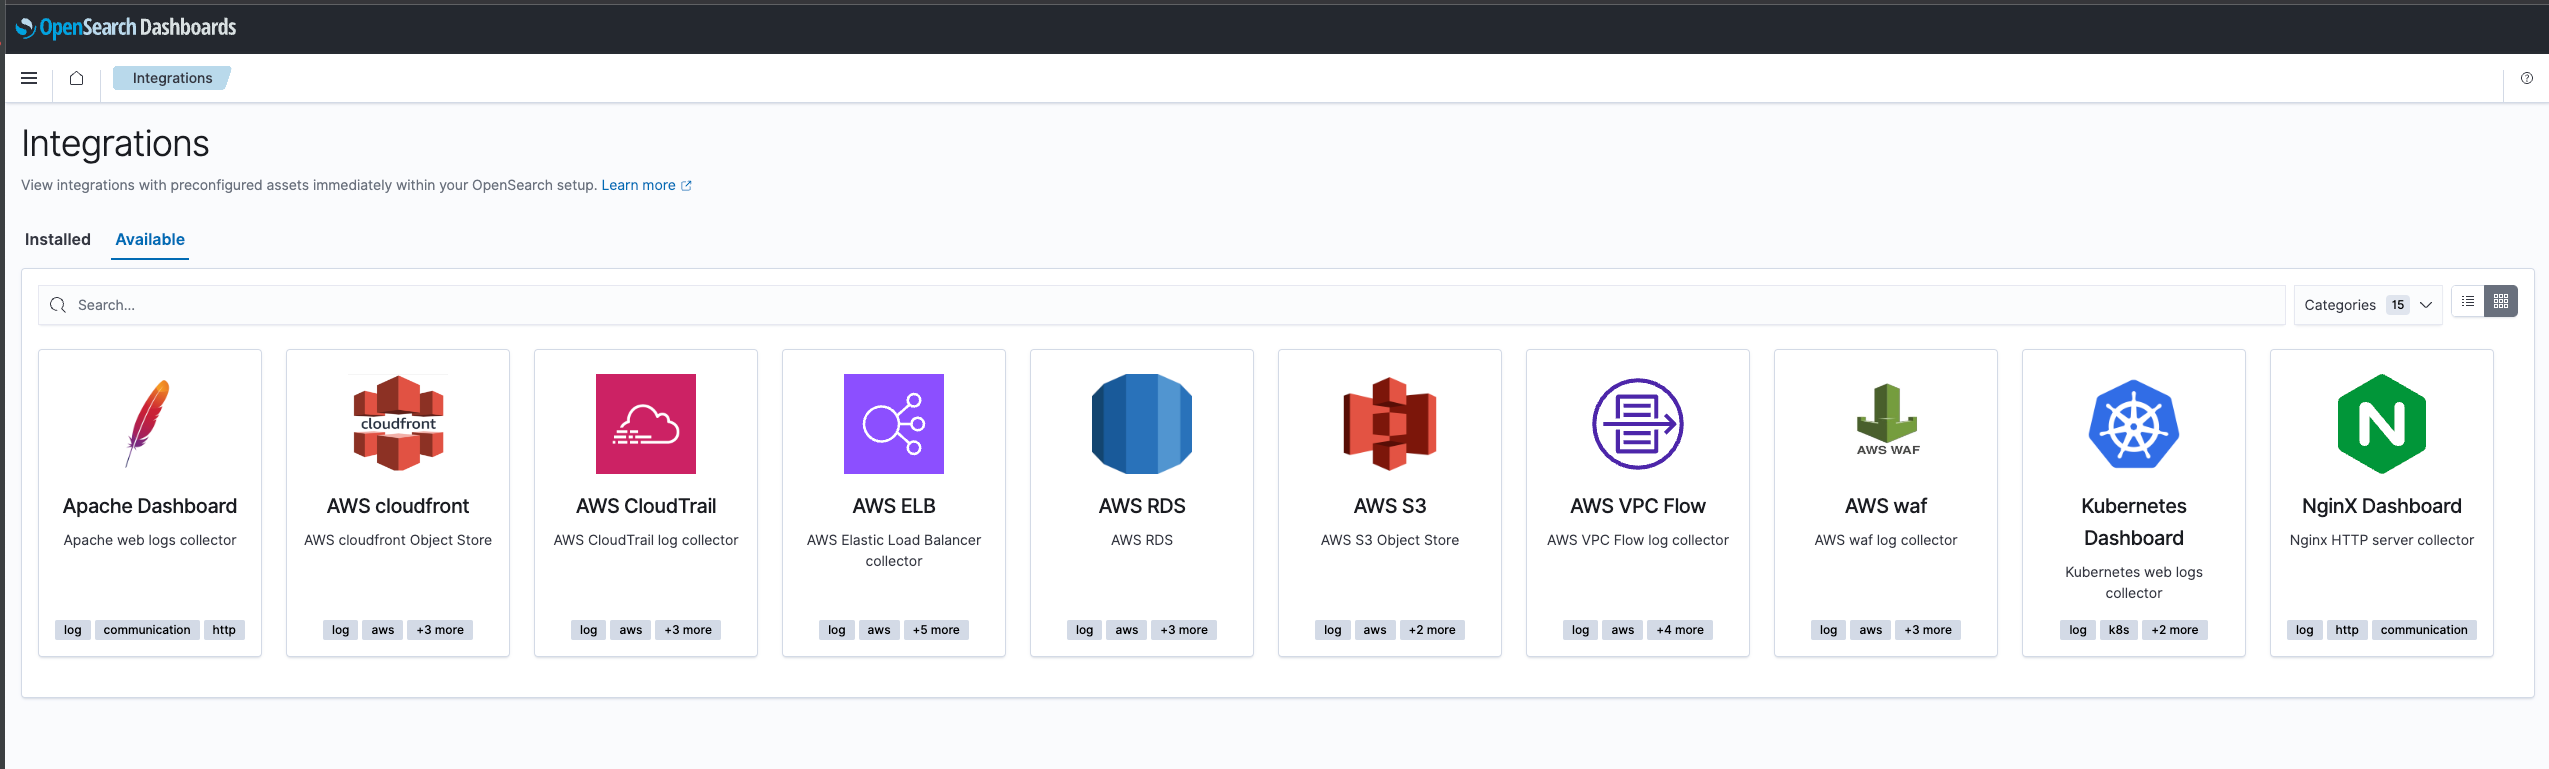Click the AWS VPC Flow logo
This screenshot has height=769, width=2549.
(1638, 424)
